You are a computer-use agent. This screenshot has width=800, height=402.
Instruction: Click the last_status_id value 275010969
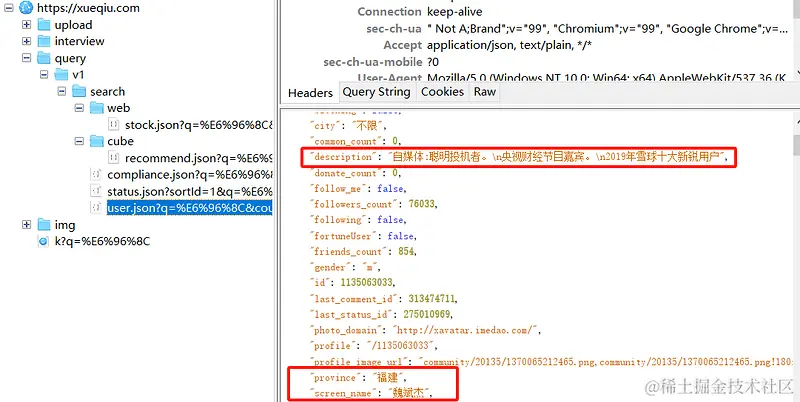pyautogui.click(x=427, y=314)
